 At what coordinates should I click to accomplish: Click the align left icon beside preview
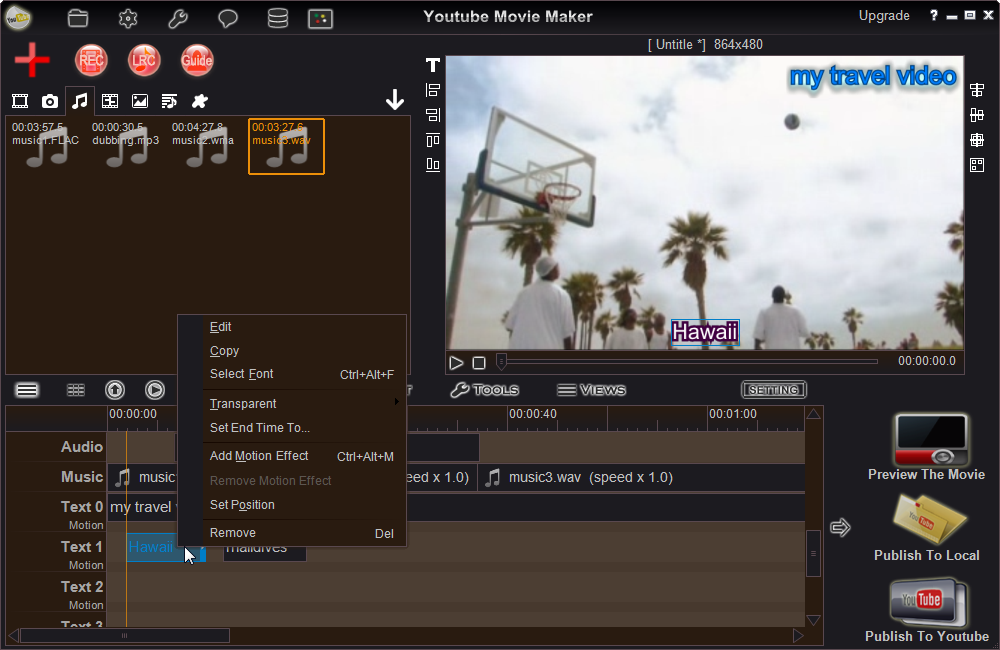coord(433,90)
